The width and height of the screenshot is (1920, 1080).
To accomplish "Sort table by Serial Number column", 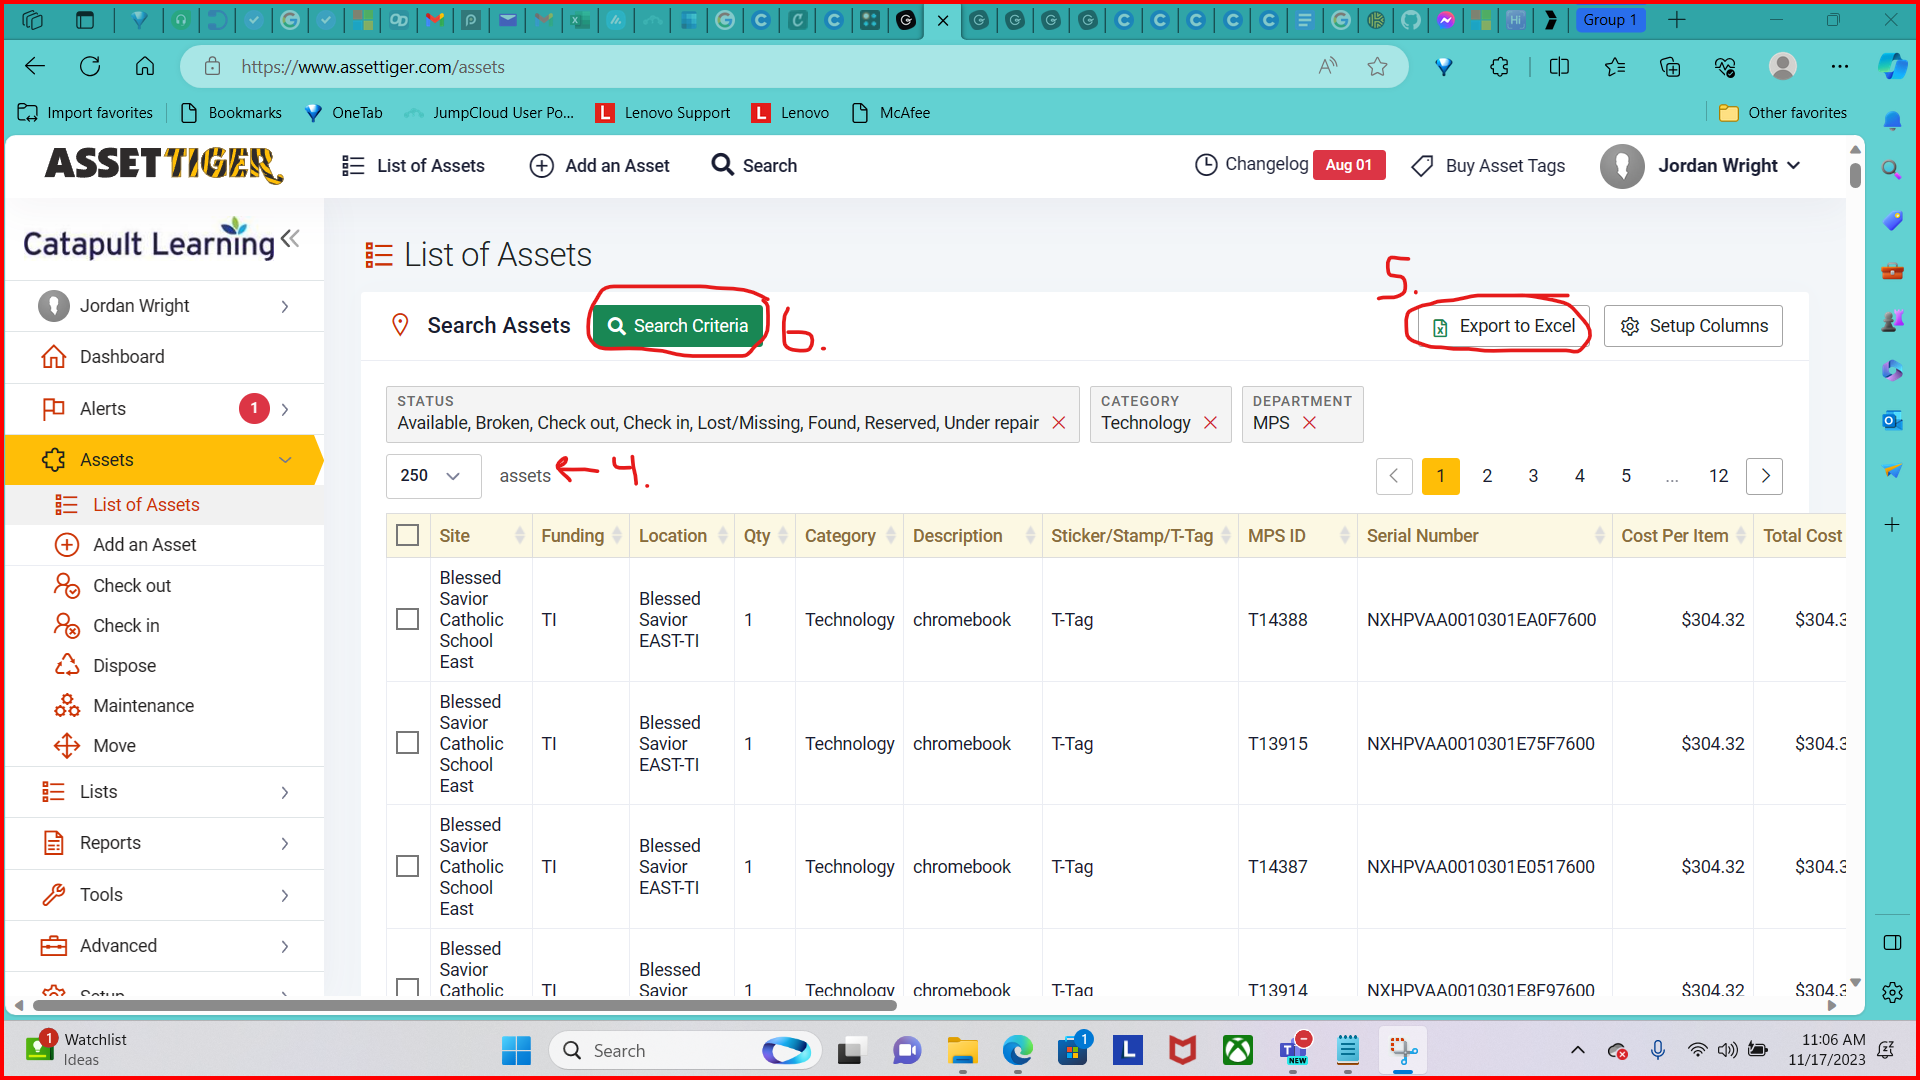I will click(x=1484, y=536).
